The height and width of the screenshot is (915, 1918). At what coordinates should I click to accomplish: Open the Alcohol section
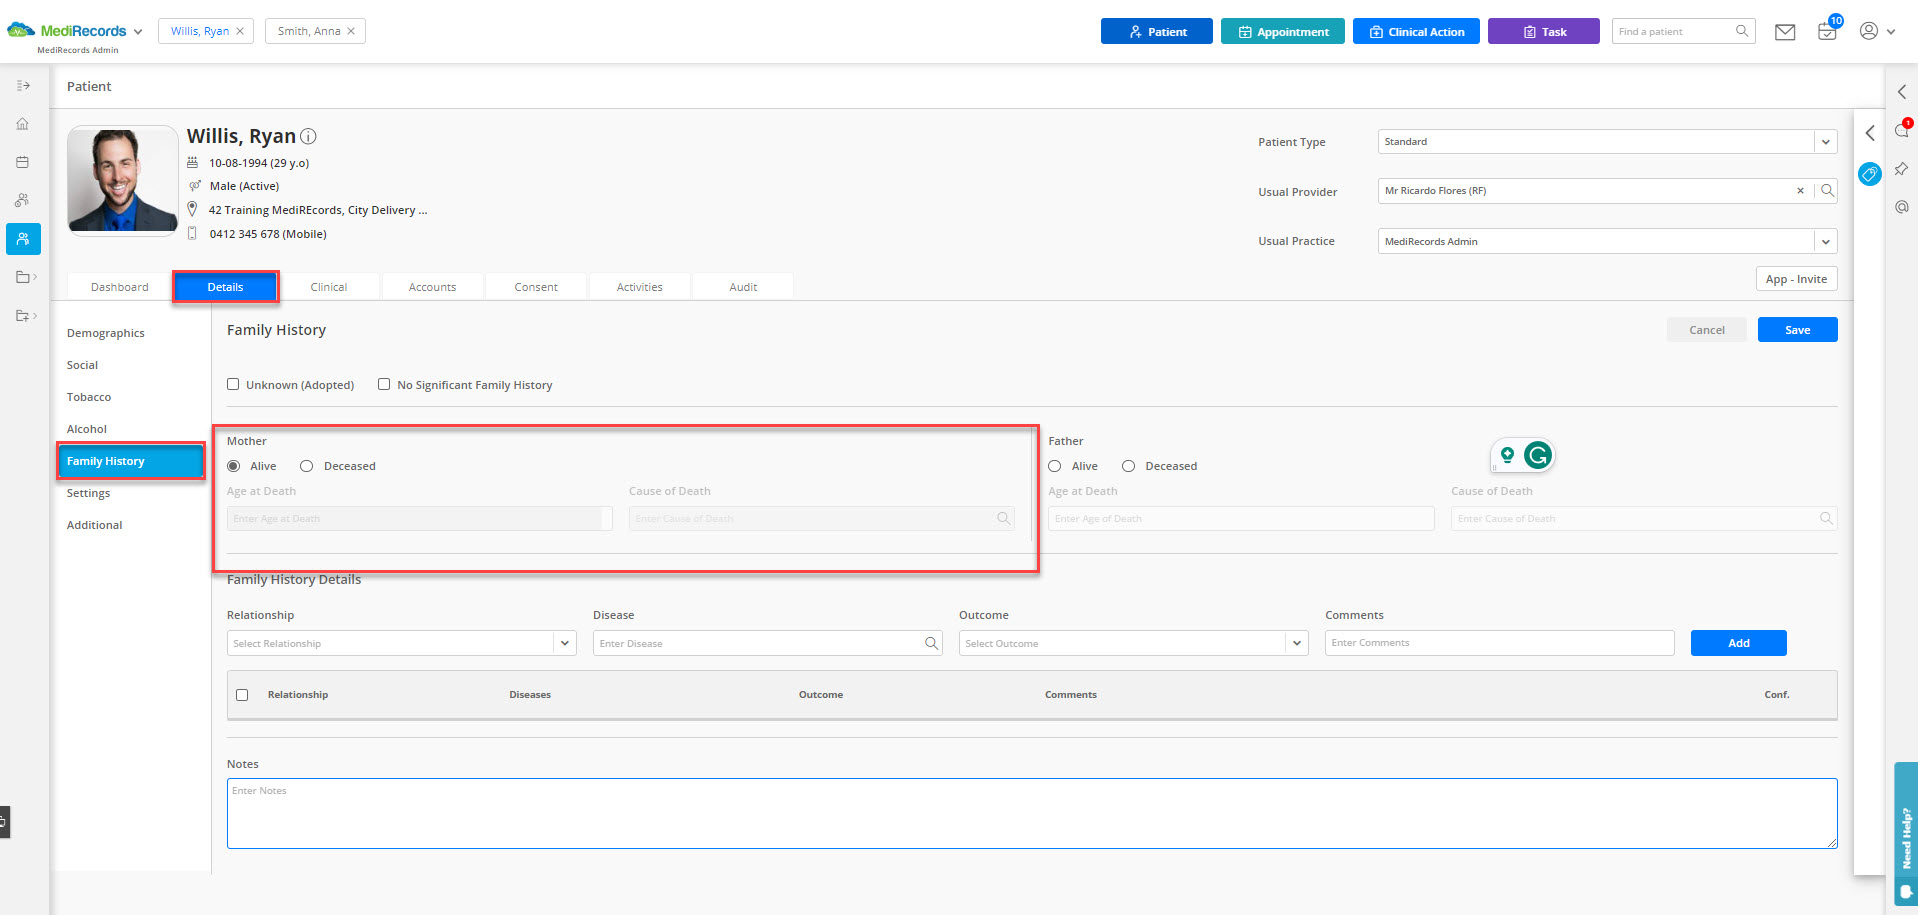click(x=87, y=429)
